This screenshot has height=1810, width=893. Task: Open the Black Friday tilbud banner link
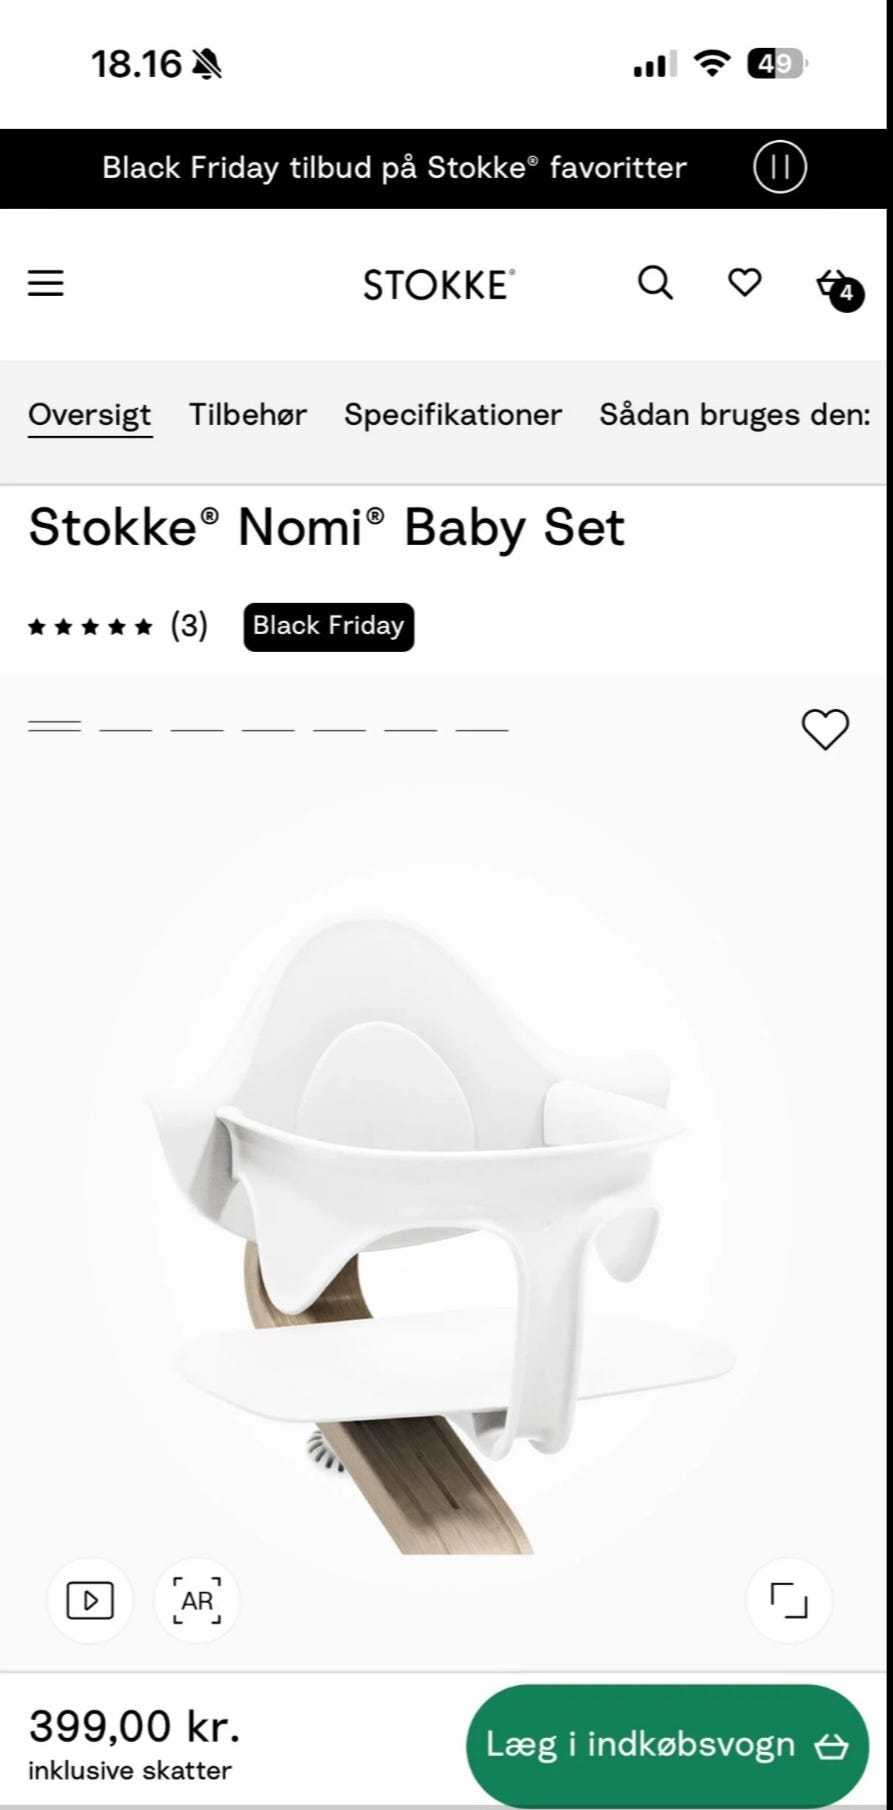[394, 167]
